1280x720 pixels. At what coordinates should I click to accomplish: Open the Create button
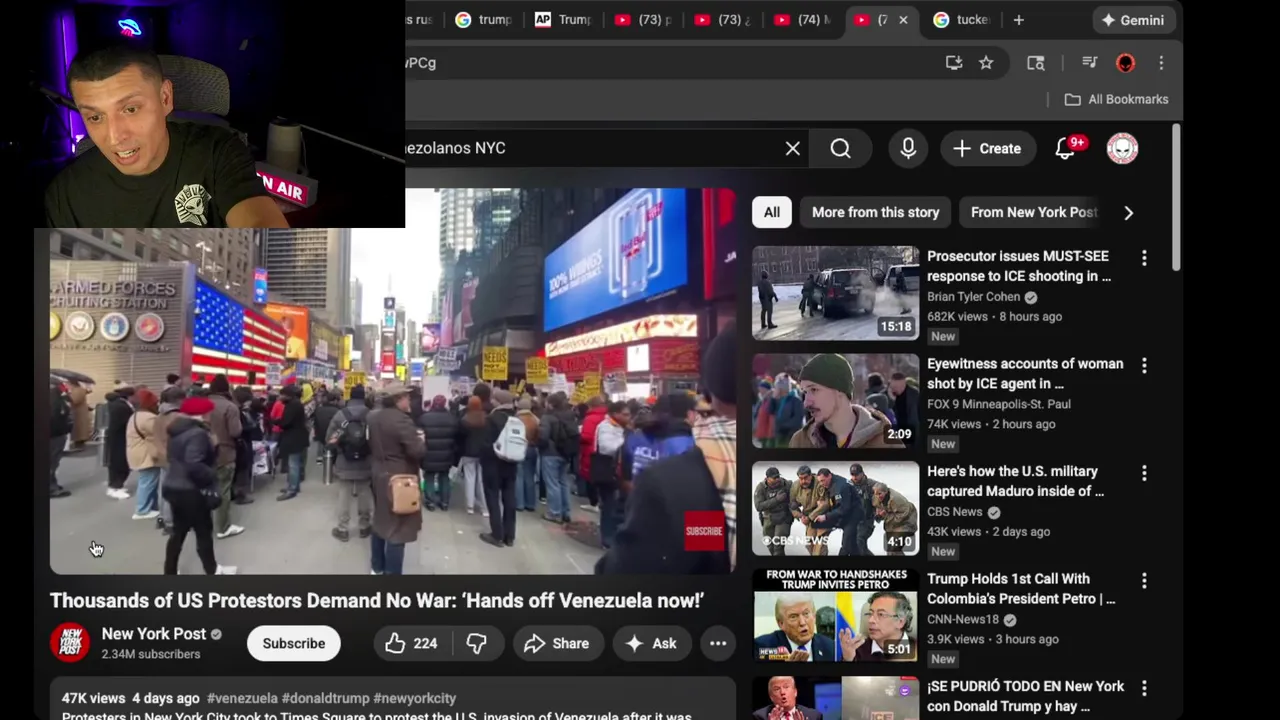[987, 148]
